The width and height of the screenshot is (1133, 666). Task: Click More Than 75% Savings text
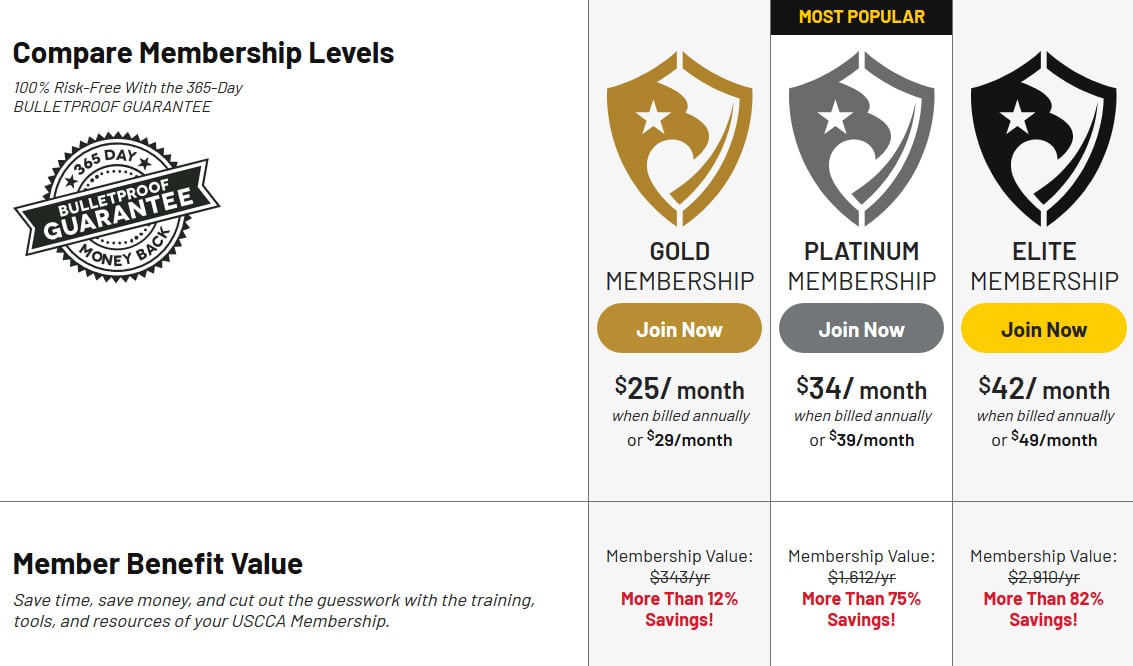(861, 609)
